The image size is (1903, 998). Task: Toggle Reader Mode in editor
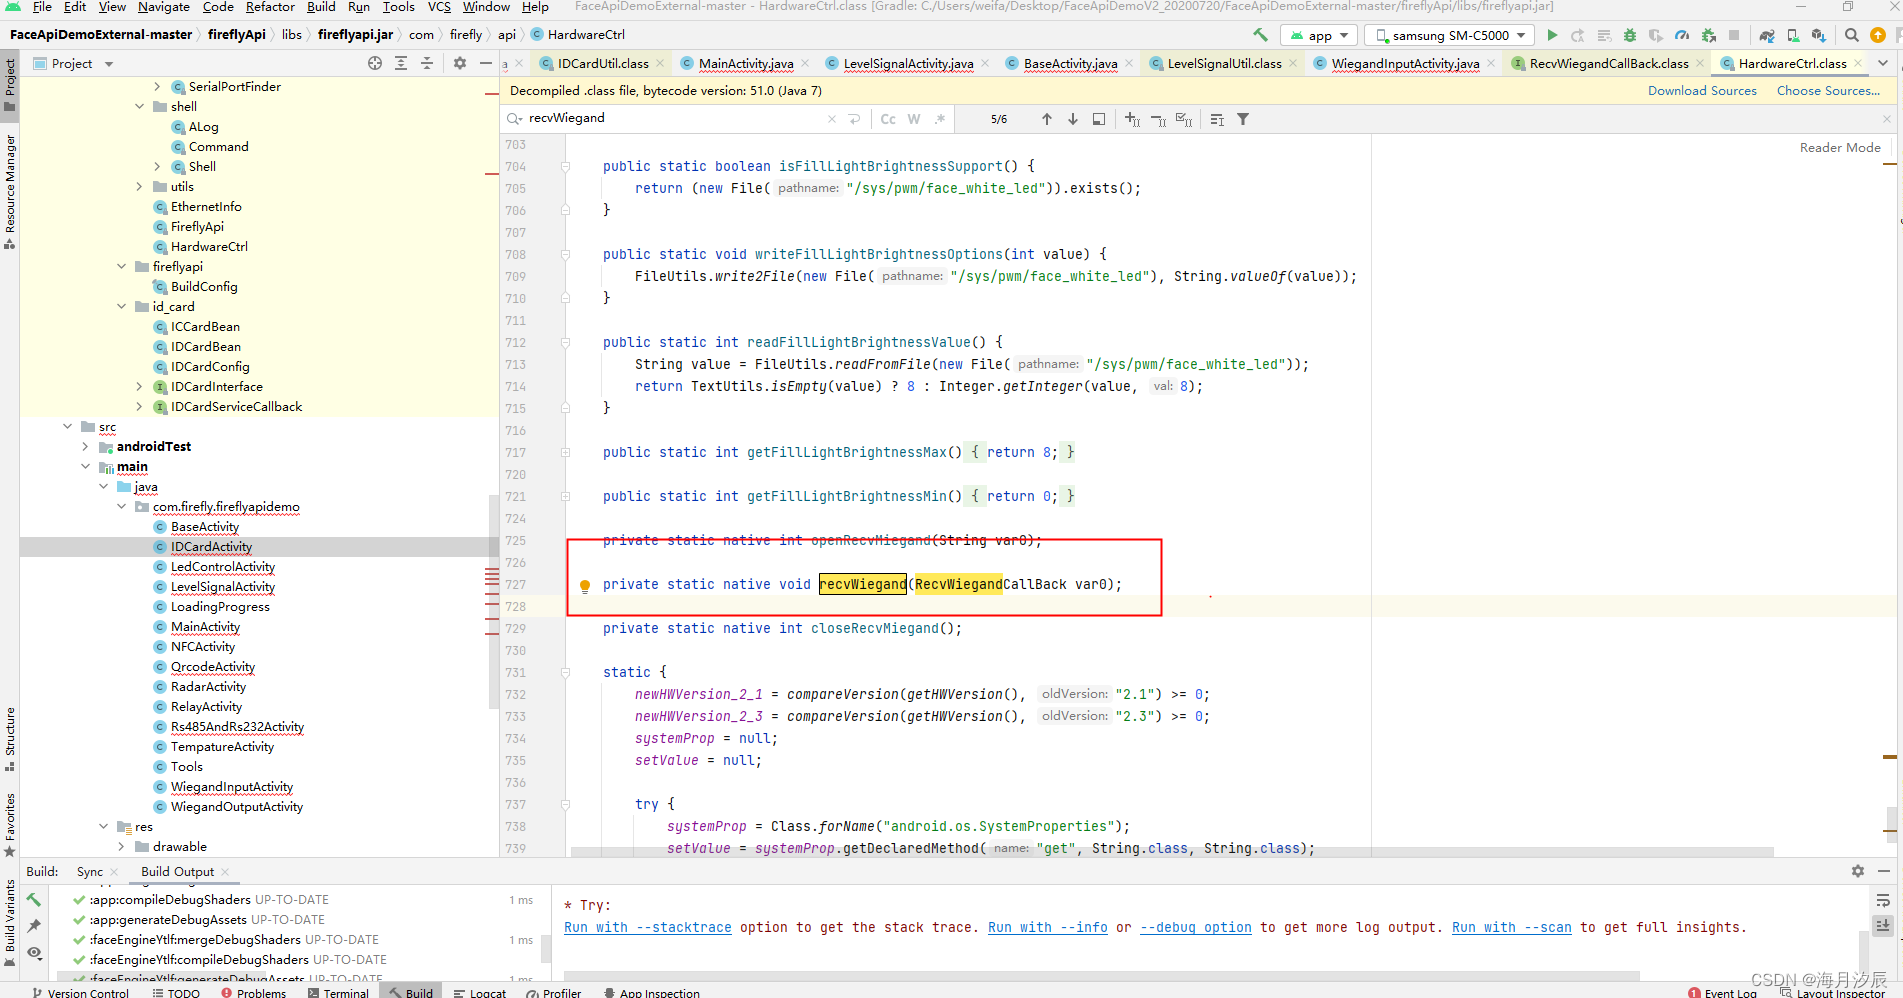(x=1840, y=147)
